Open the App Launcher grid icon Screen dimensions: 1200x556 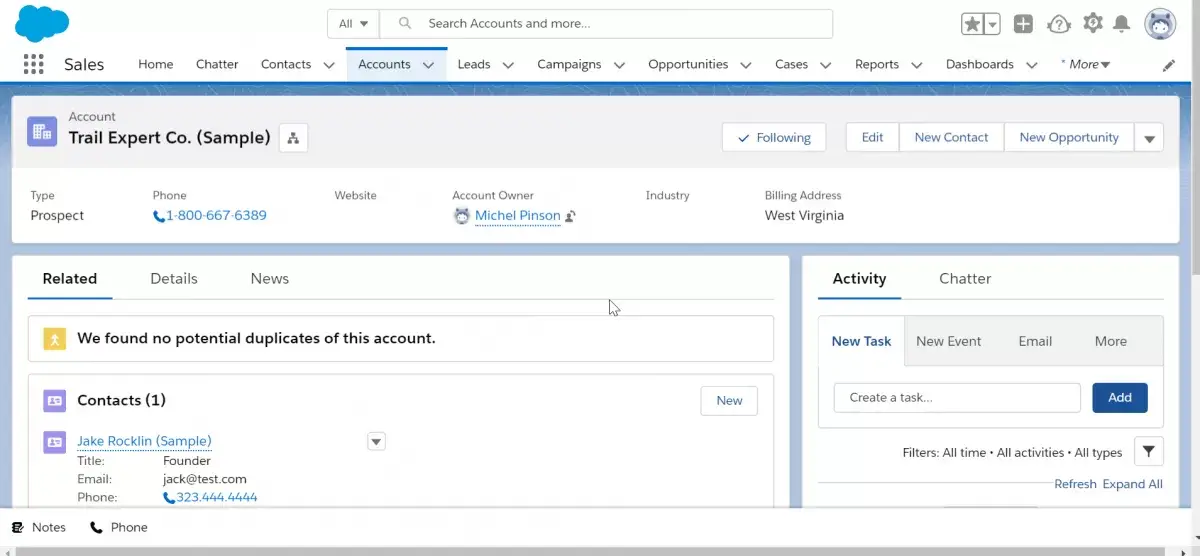point(34,64)
